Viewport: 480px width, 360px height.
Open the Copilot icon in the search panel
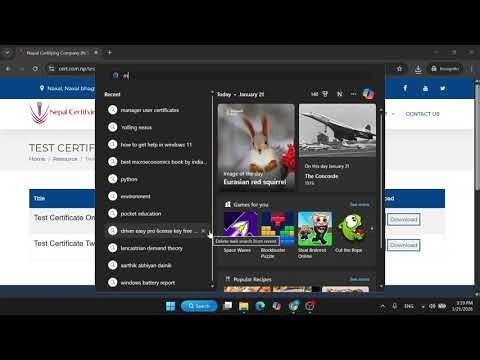368,94
